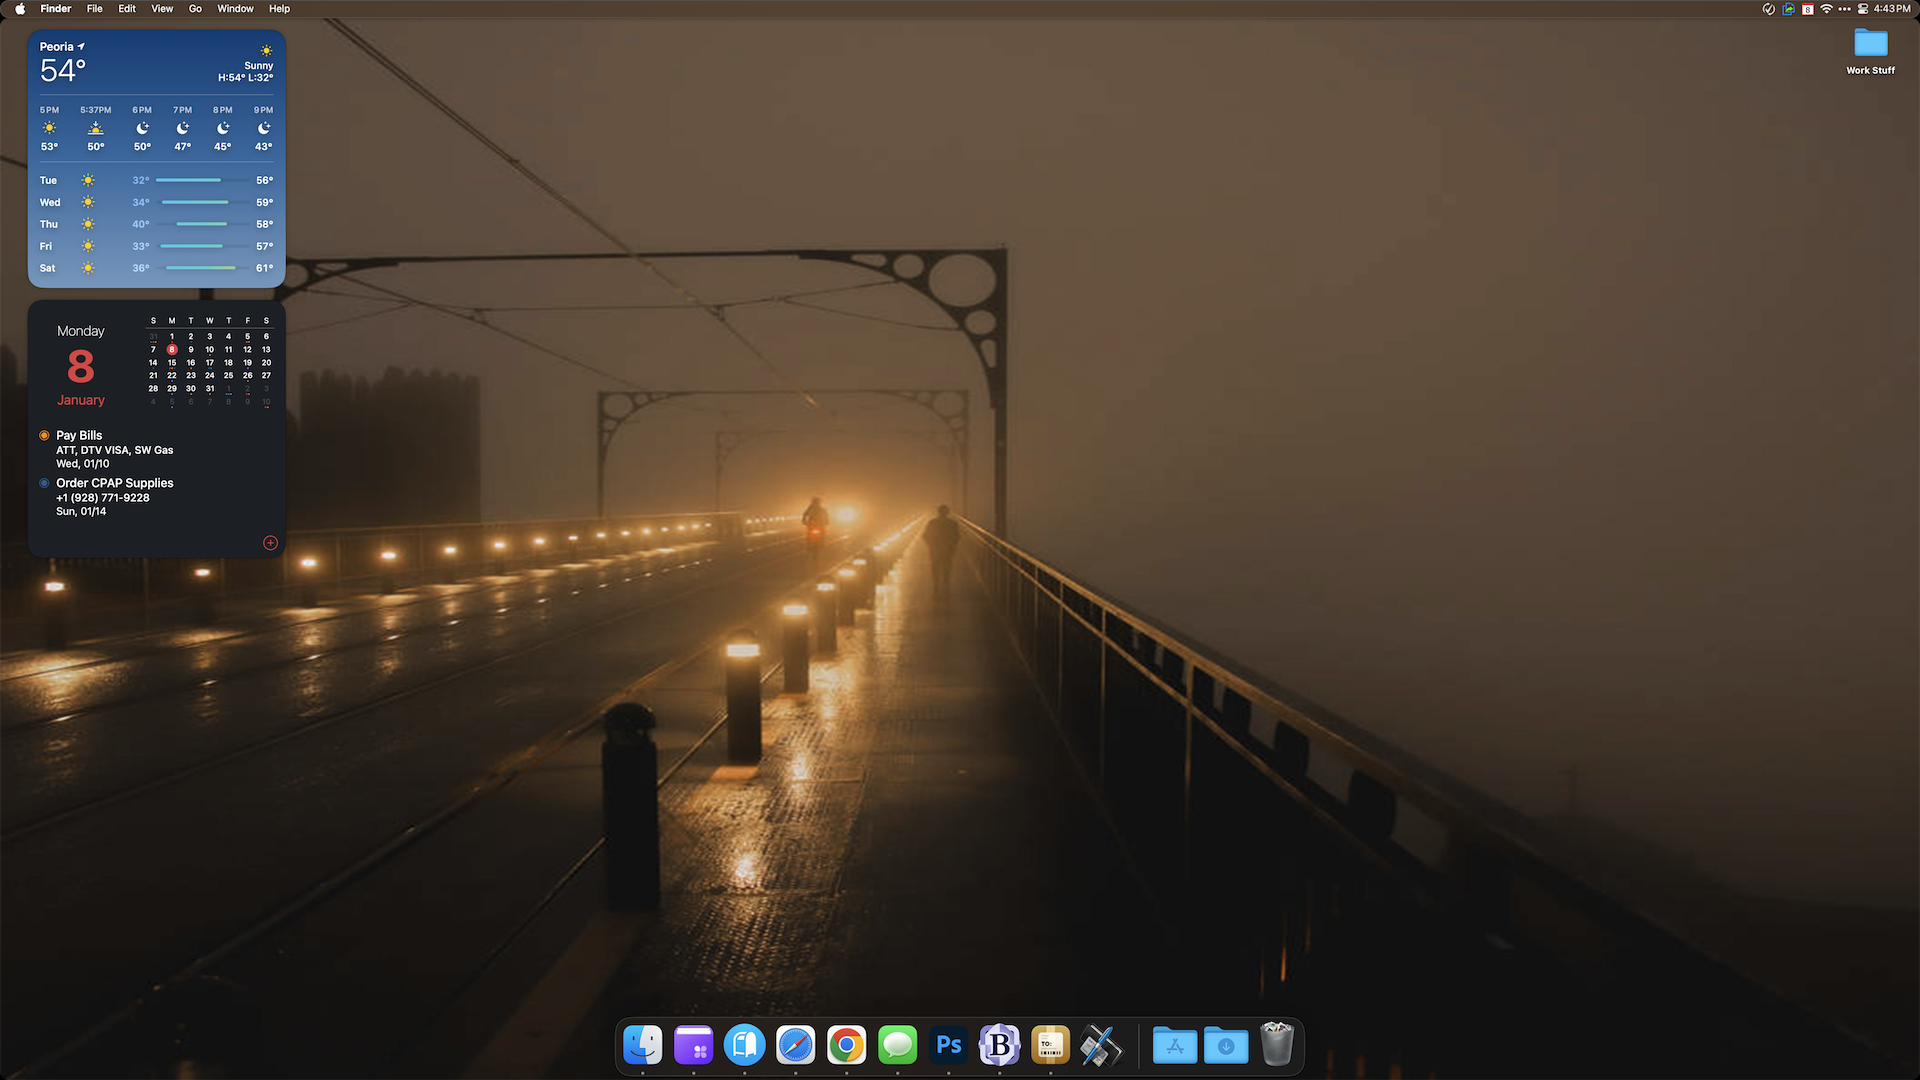Screen dimensions: 1920x1080
Task: Open the Messages app in Dock
Action: [897, 1046]
